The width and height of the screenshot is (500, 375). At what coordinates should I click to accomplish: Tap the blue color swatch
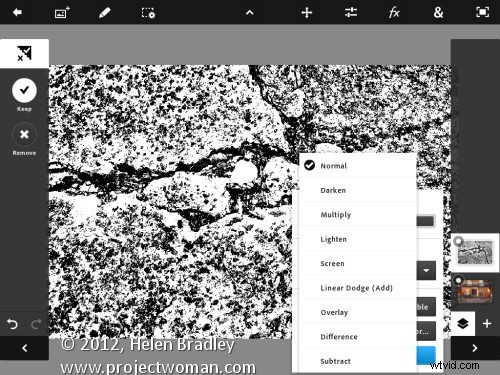426,355
